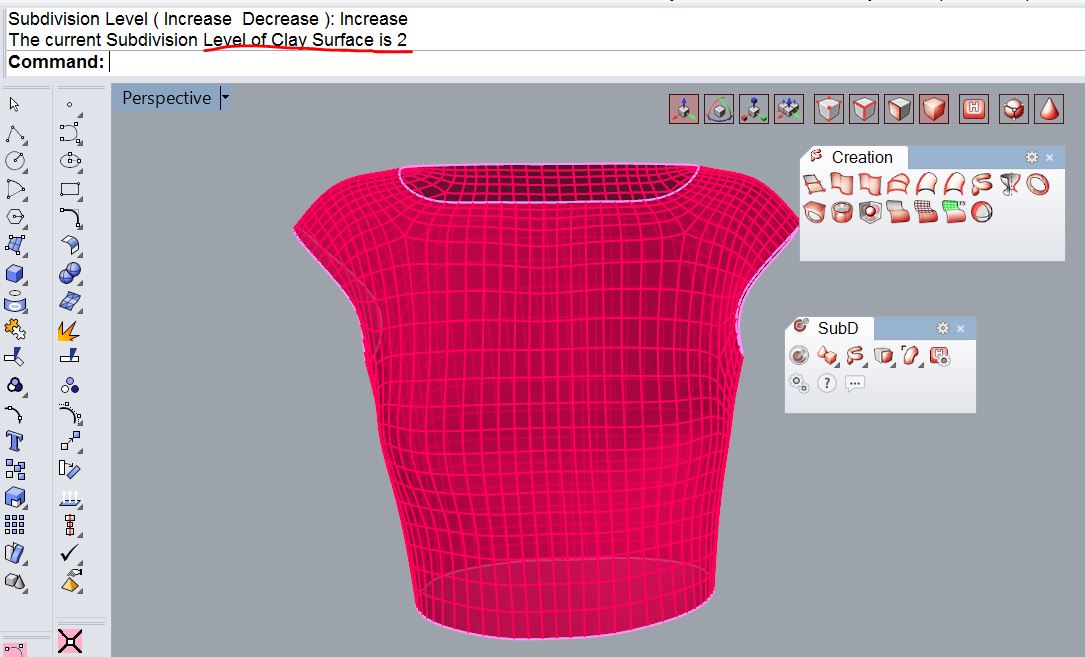The width and height of the screenshot is (1085, 657).
Task: Expand the SubD box edit flyout icon
Action: coord(884,356)
